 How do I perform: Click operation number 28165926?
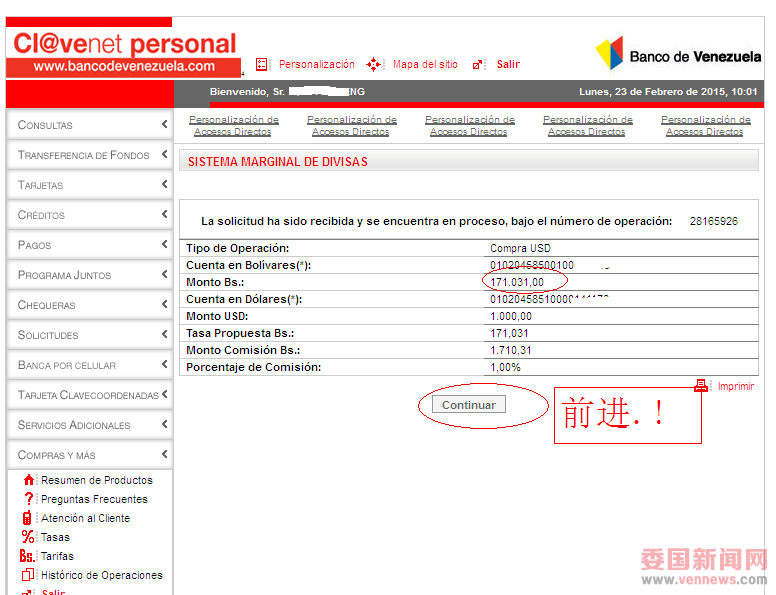pos(714,221)
